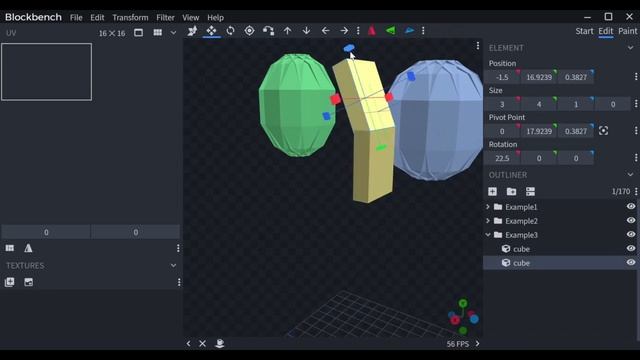
Task: Click the UV maximize face icon
Action: pos(10,248)
